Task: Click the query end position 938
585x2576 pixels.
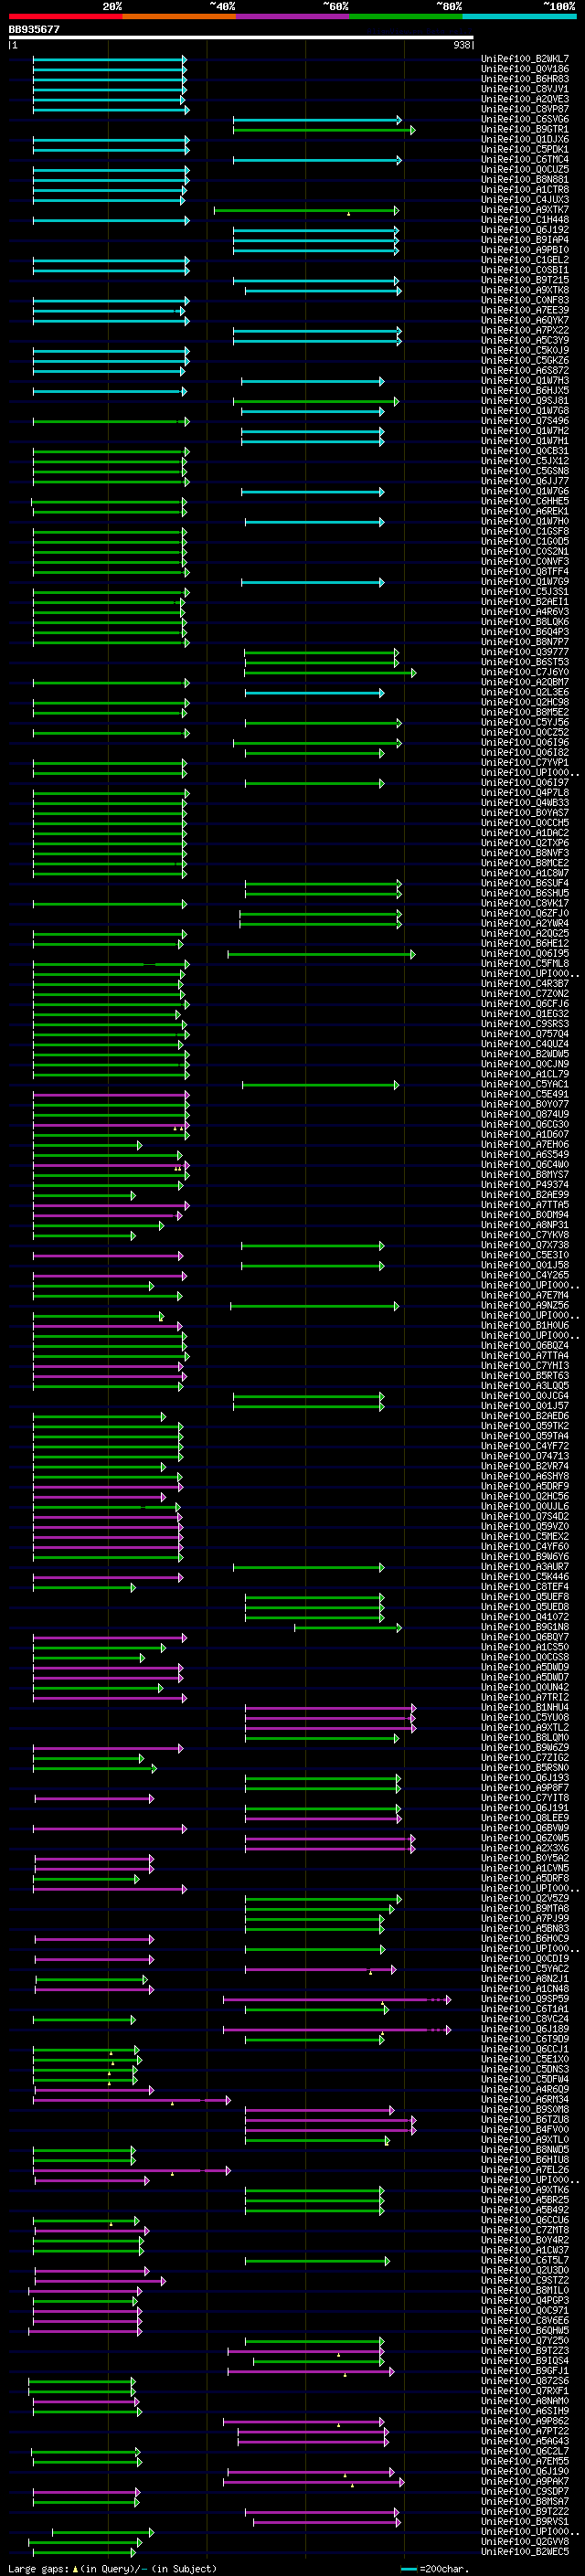Action: 461,45
